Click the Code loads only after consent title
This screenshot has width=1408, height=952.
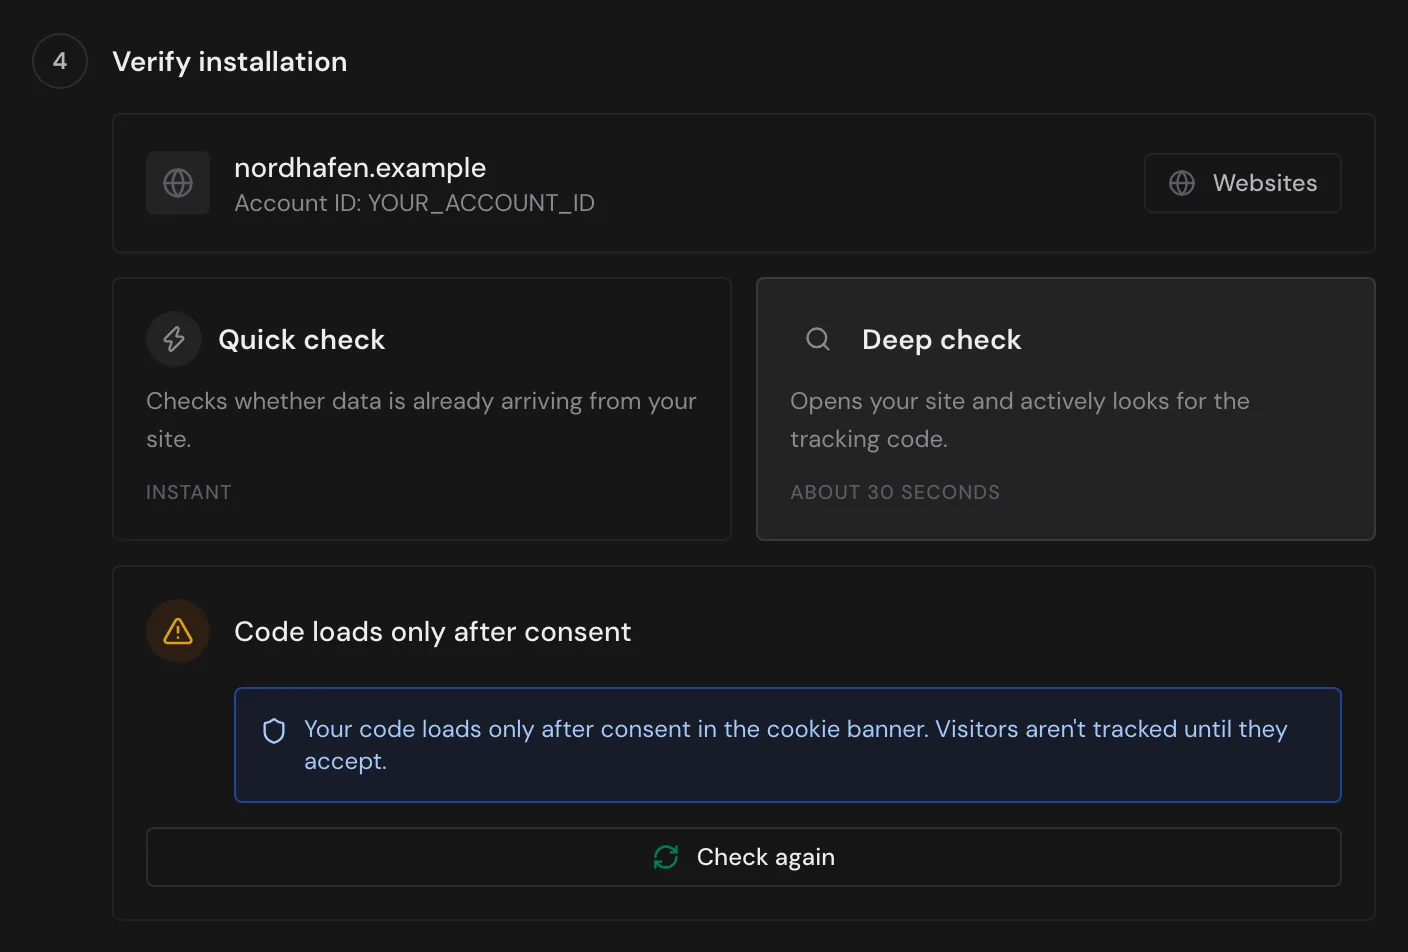432,632
